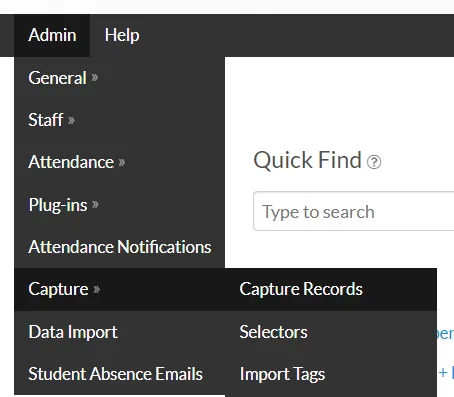Select the Capture menu entry
The width and height of the screenshot is (454, 397).
tap(119, 289)
